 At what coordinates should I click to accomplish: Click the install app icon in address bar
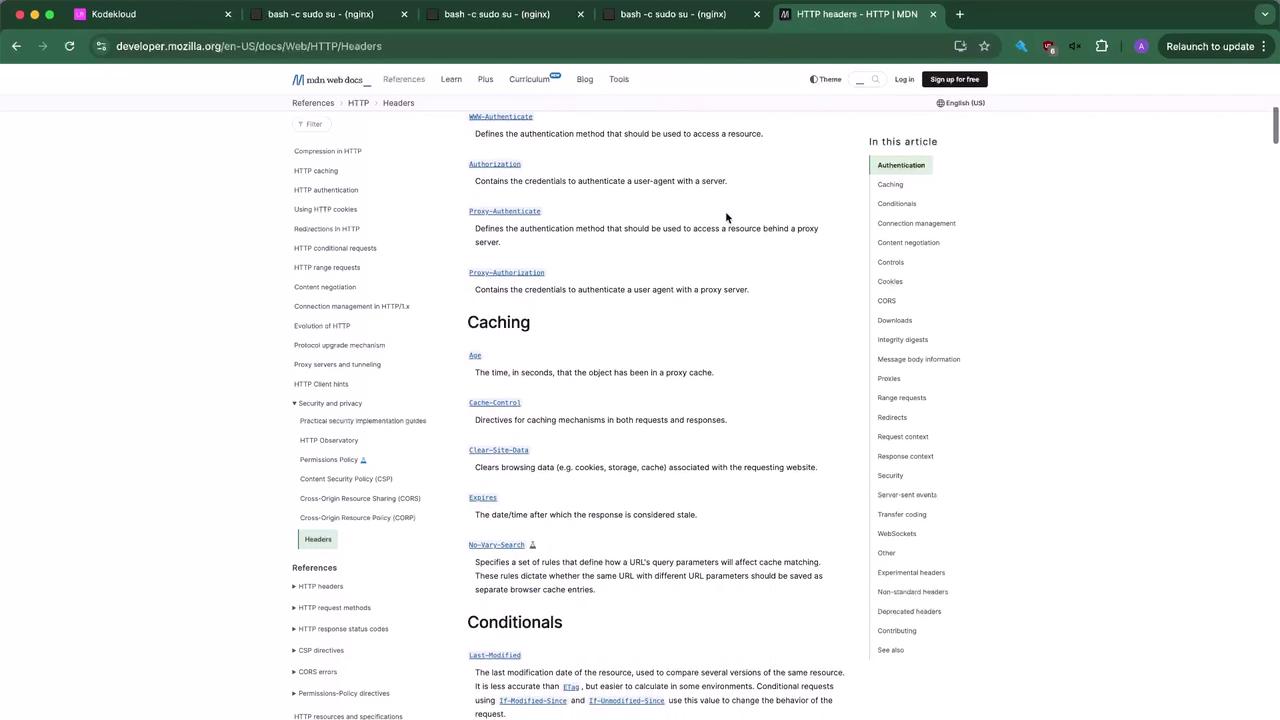click(x=960, y=46)
